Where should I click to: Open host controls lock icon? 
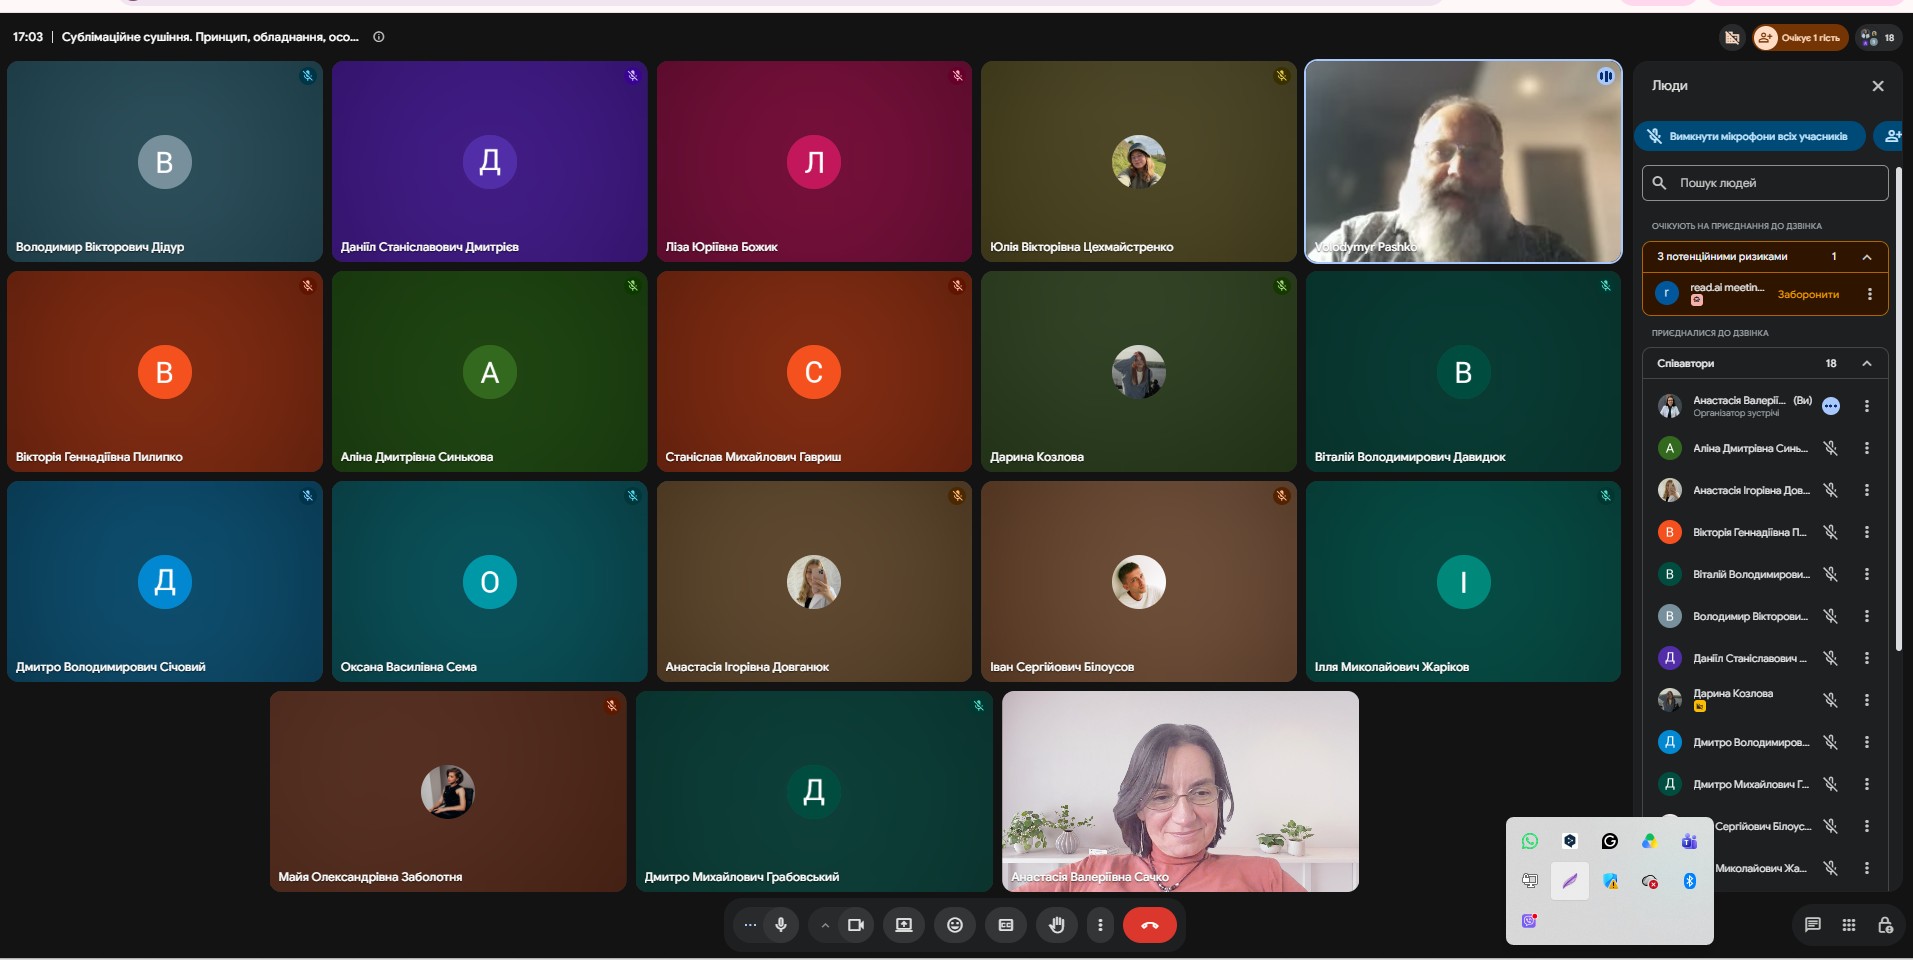(x=1885, y=925)
